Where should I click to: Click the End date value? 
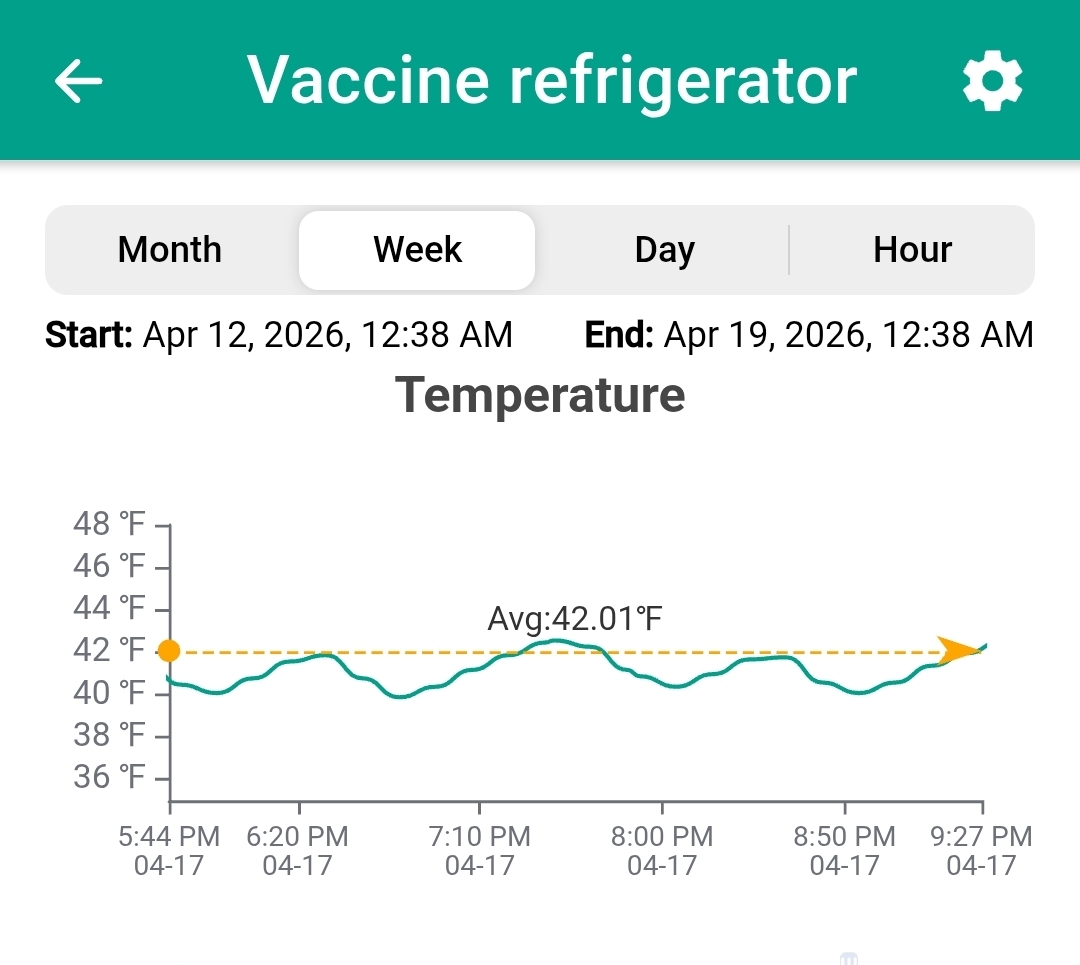(x=848, y=335)
